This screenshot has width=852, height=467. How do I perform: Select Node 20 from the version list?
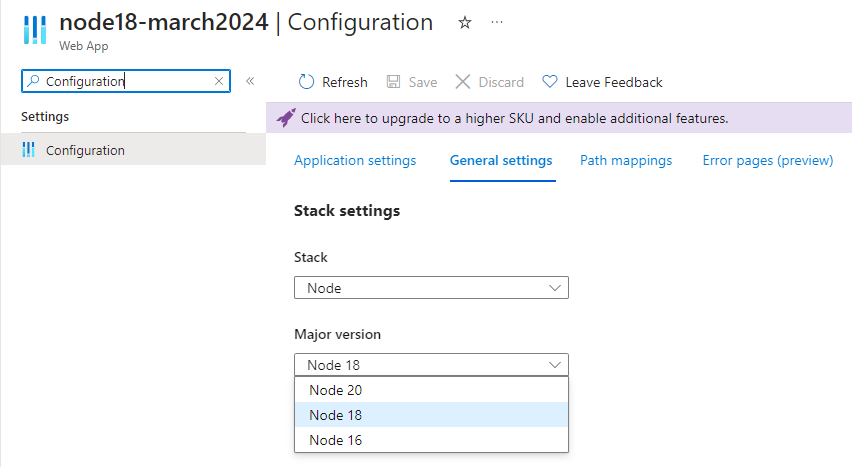click(x=431, y=390)
